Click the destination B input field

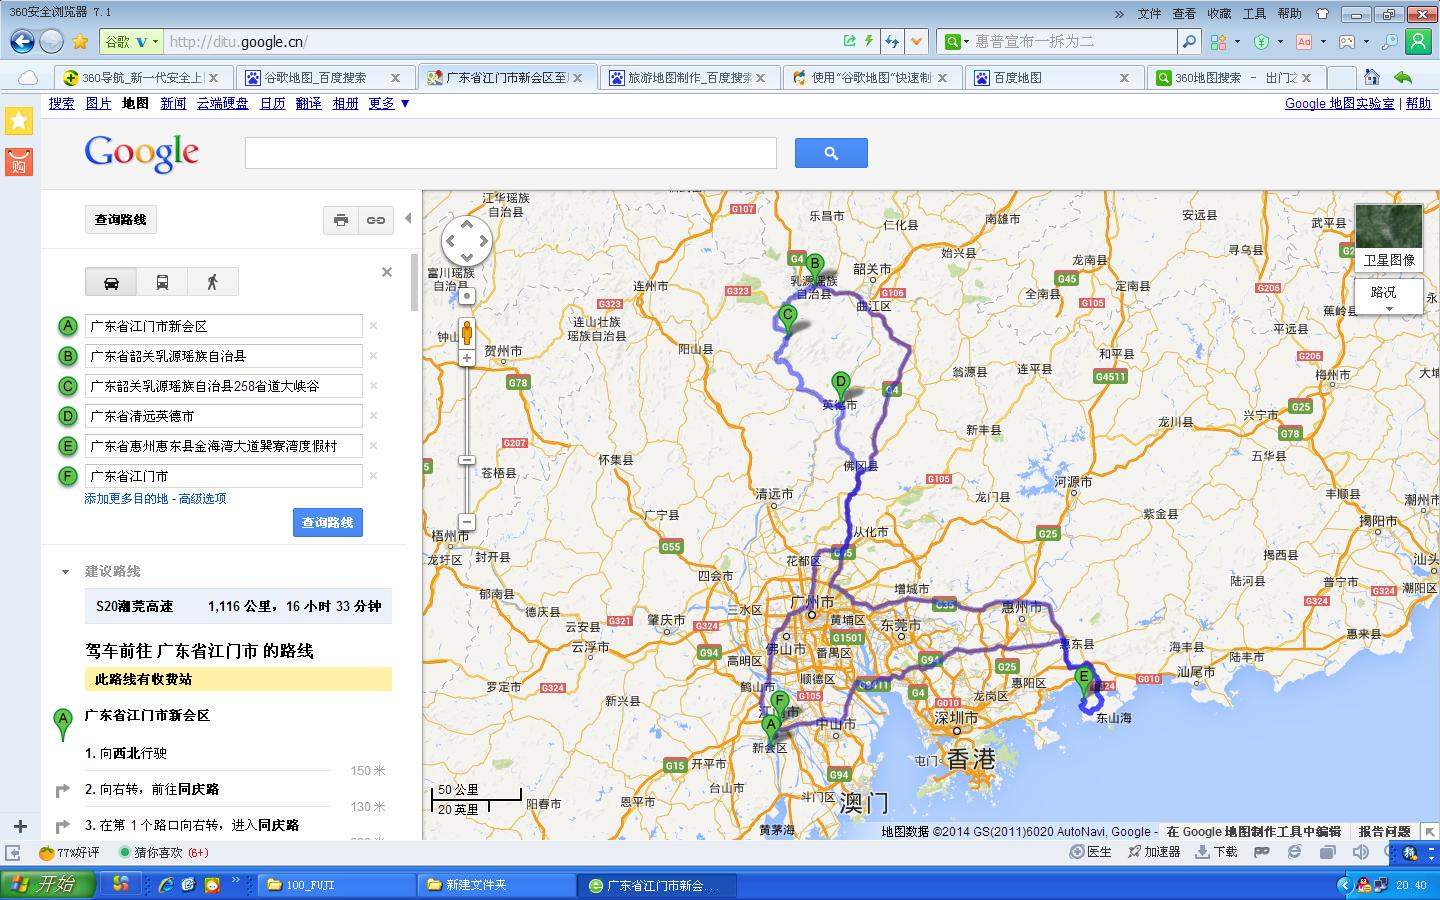click(x=223, y=356)
